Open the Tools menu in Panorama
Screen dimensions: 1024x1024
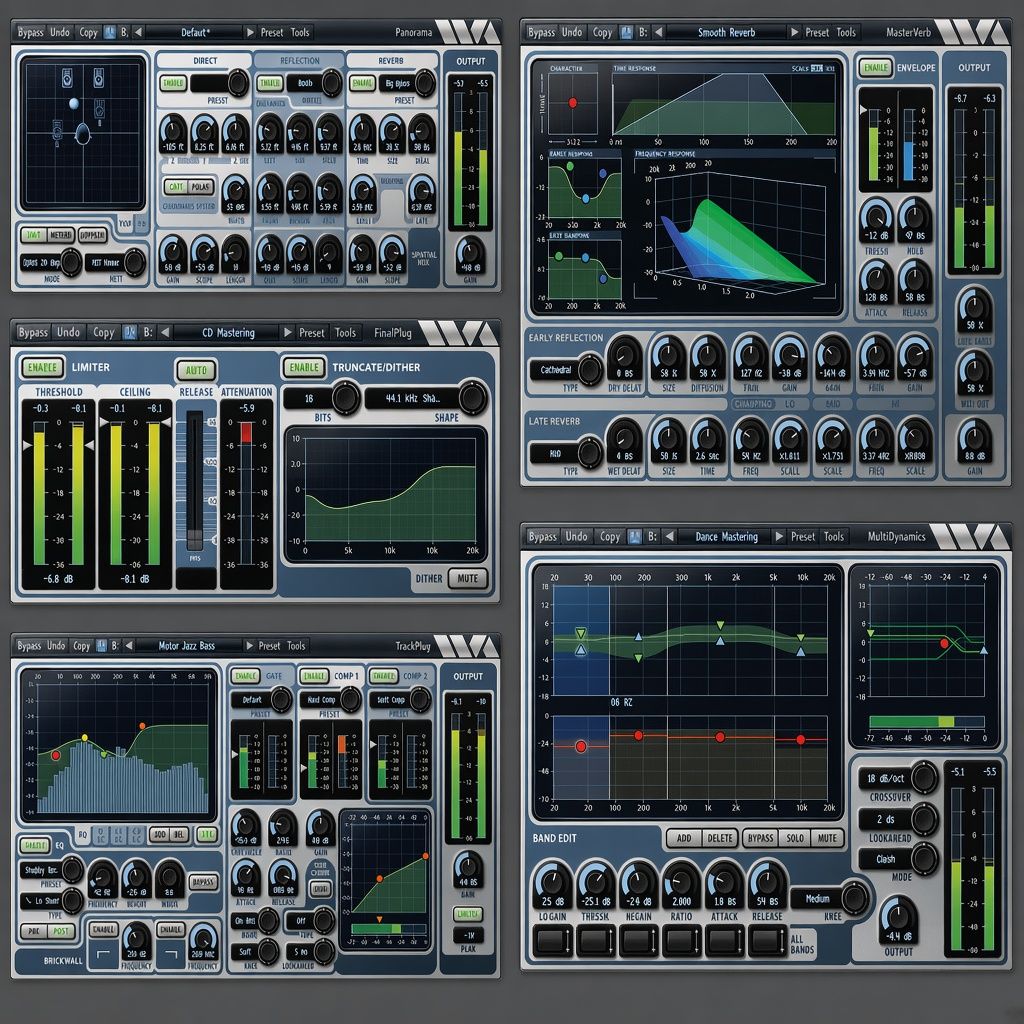click(x=300, y=32)
